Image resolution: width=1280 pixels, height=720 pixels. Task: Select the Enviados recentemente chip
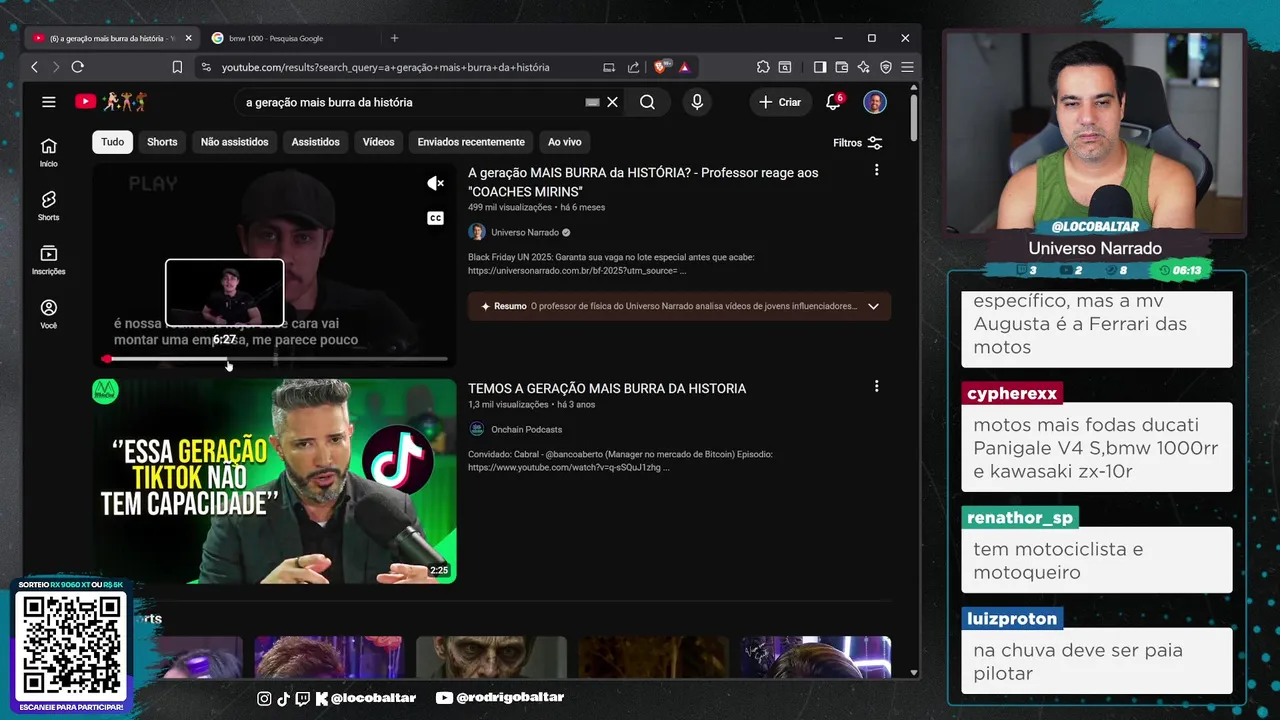471,142
